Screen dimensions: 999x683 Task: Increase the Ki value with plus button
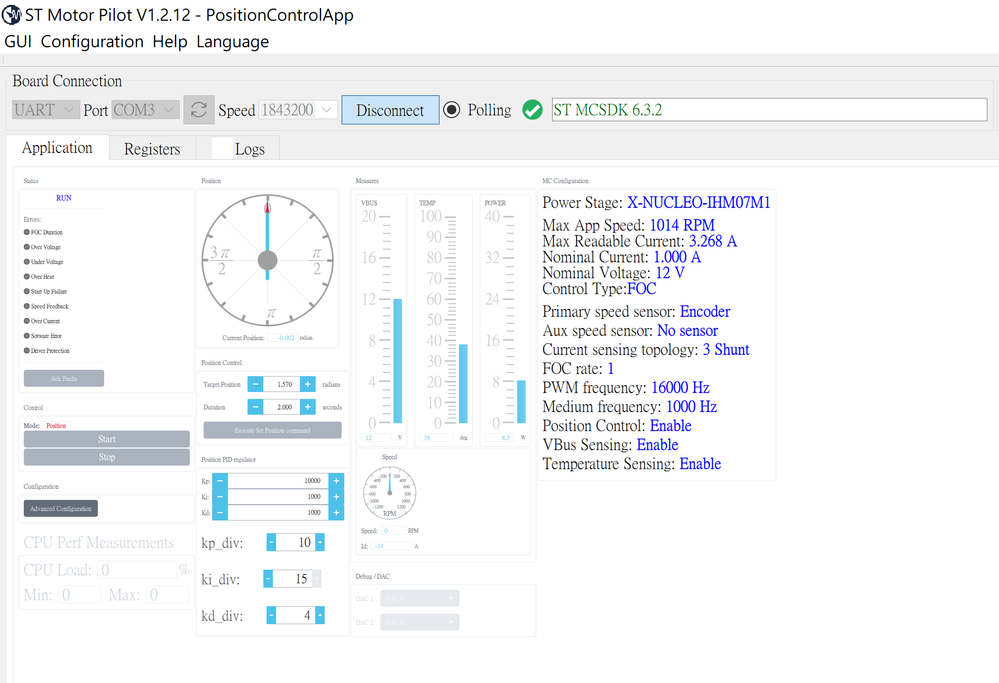point(336,497)
